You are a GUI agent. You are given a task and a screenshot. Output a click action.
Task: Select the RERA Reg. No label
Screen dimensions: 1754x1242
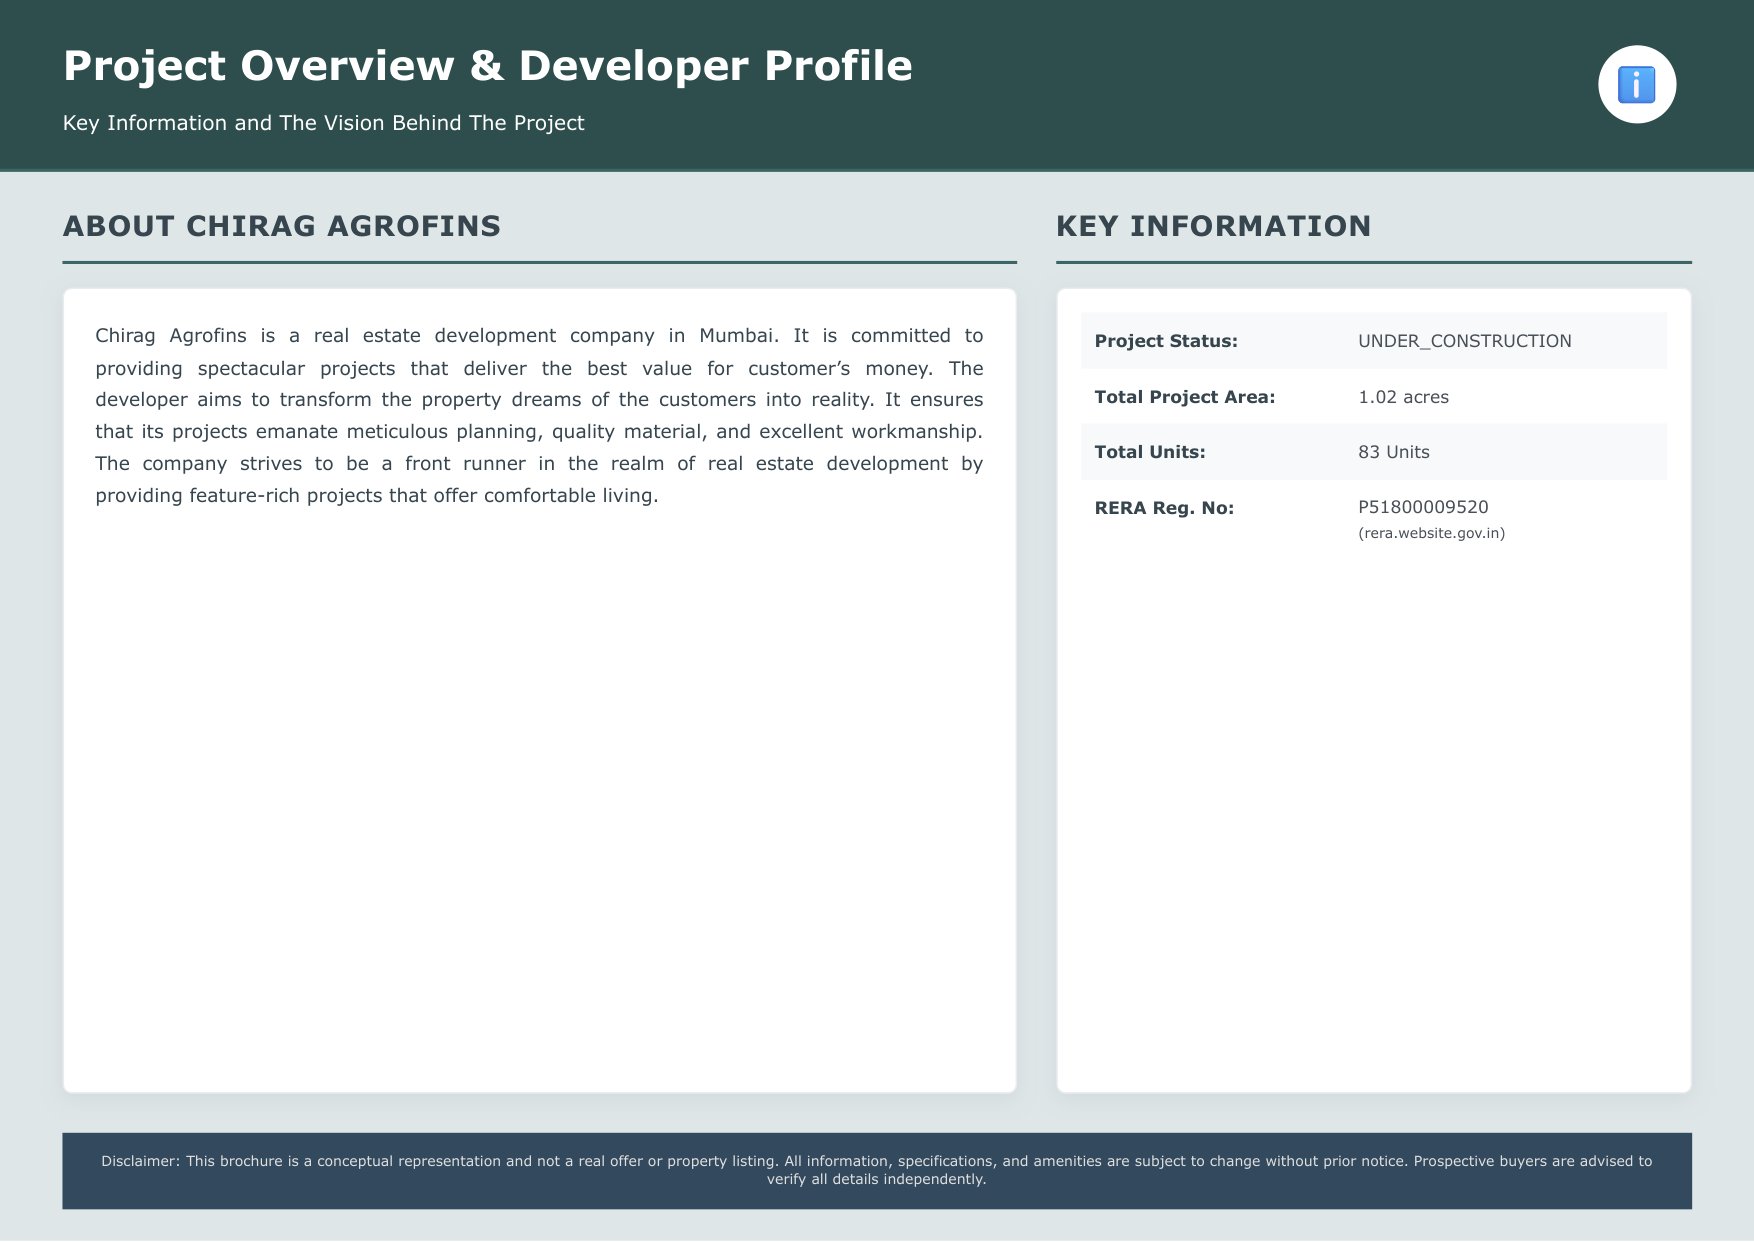click(1164, 508)
